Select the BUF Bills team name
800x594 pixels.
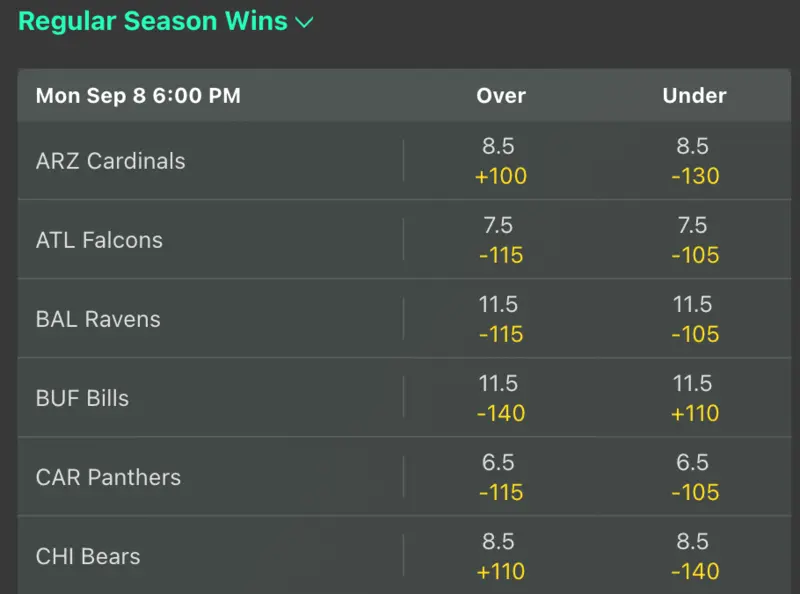[82, 398]
